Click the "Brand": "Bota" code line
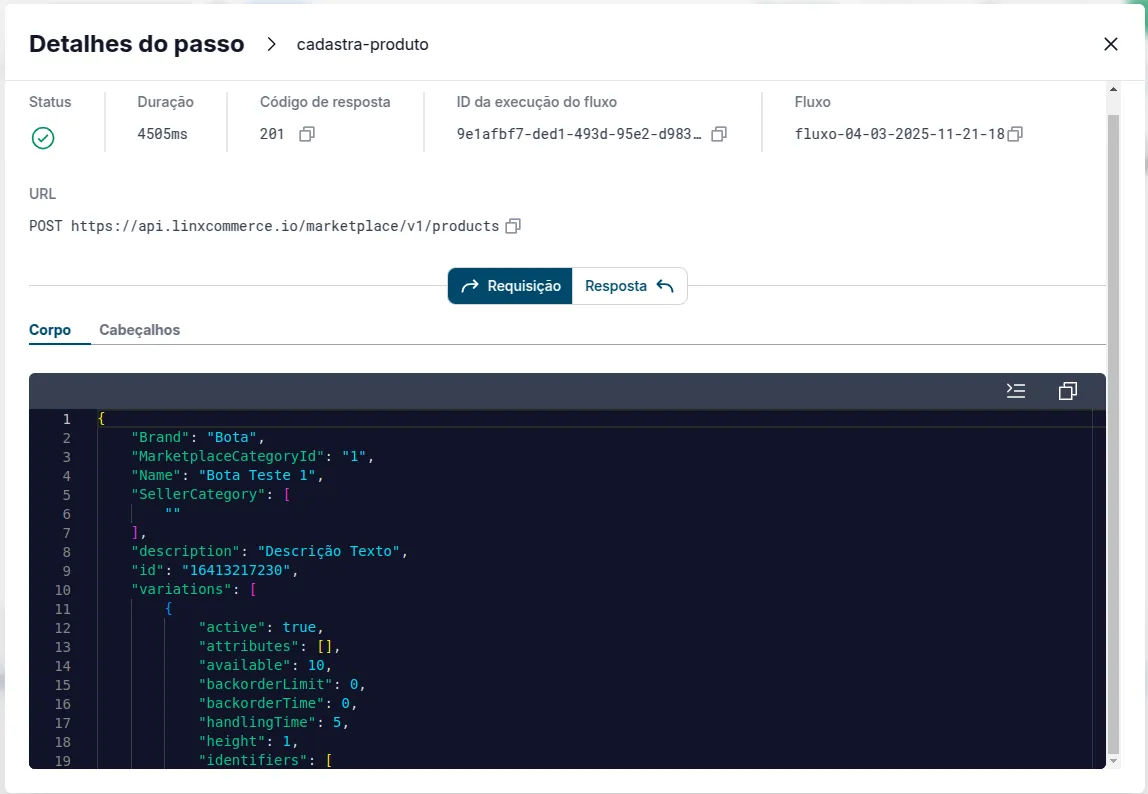 pyautogui.click(x=198, y=437)
